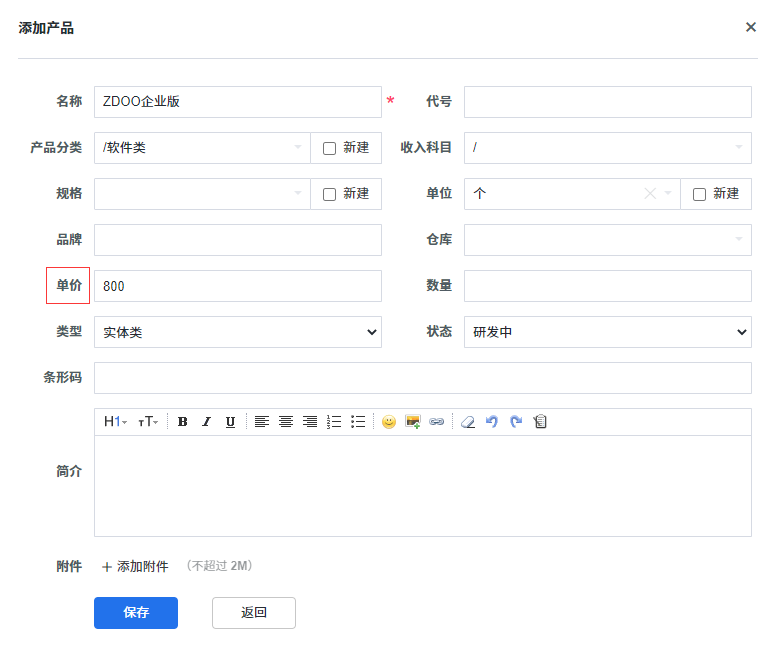Screen dimensions: 781x650
Task: Click the 单价 field containing 800
Action: [x=238, y=286]
